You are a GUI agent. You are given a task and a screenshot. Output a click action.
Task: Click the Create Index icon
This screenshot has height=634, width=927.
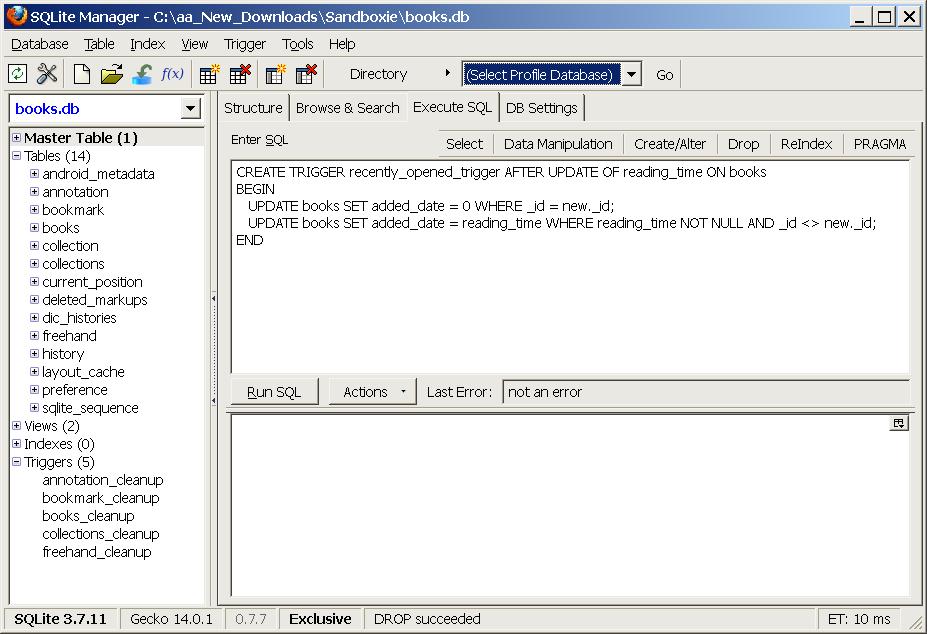[275, 75]
